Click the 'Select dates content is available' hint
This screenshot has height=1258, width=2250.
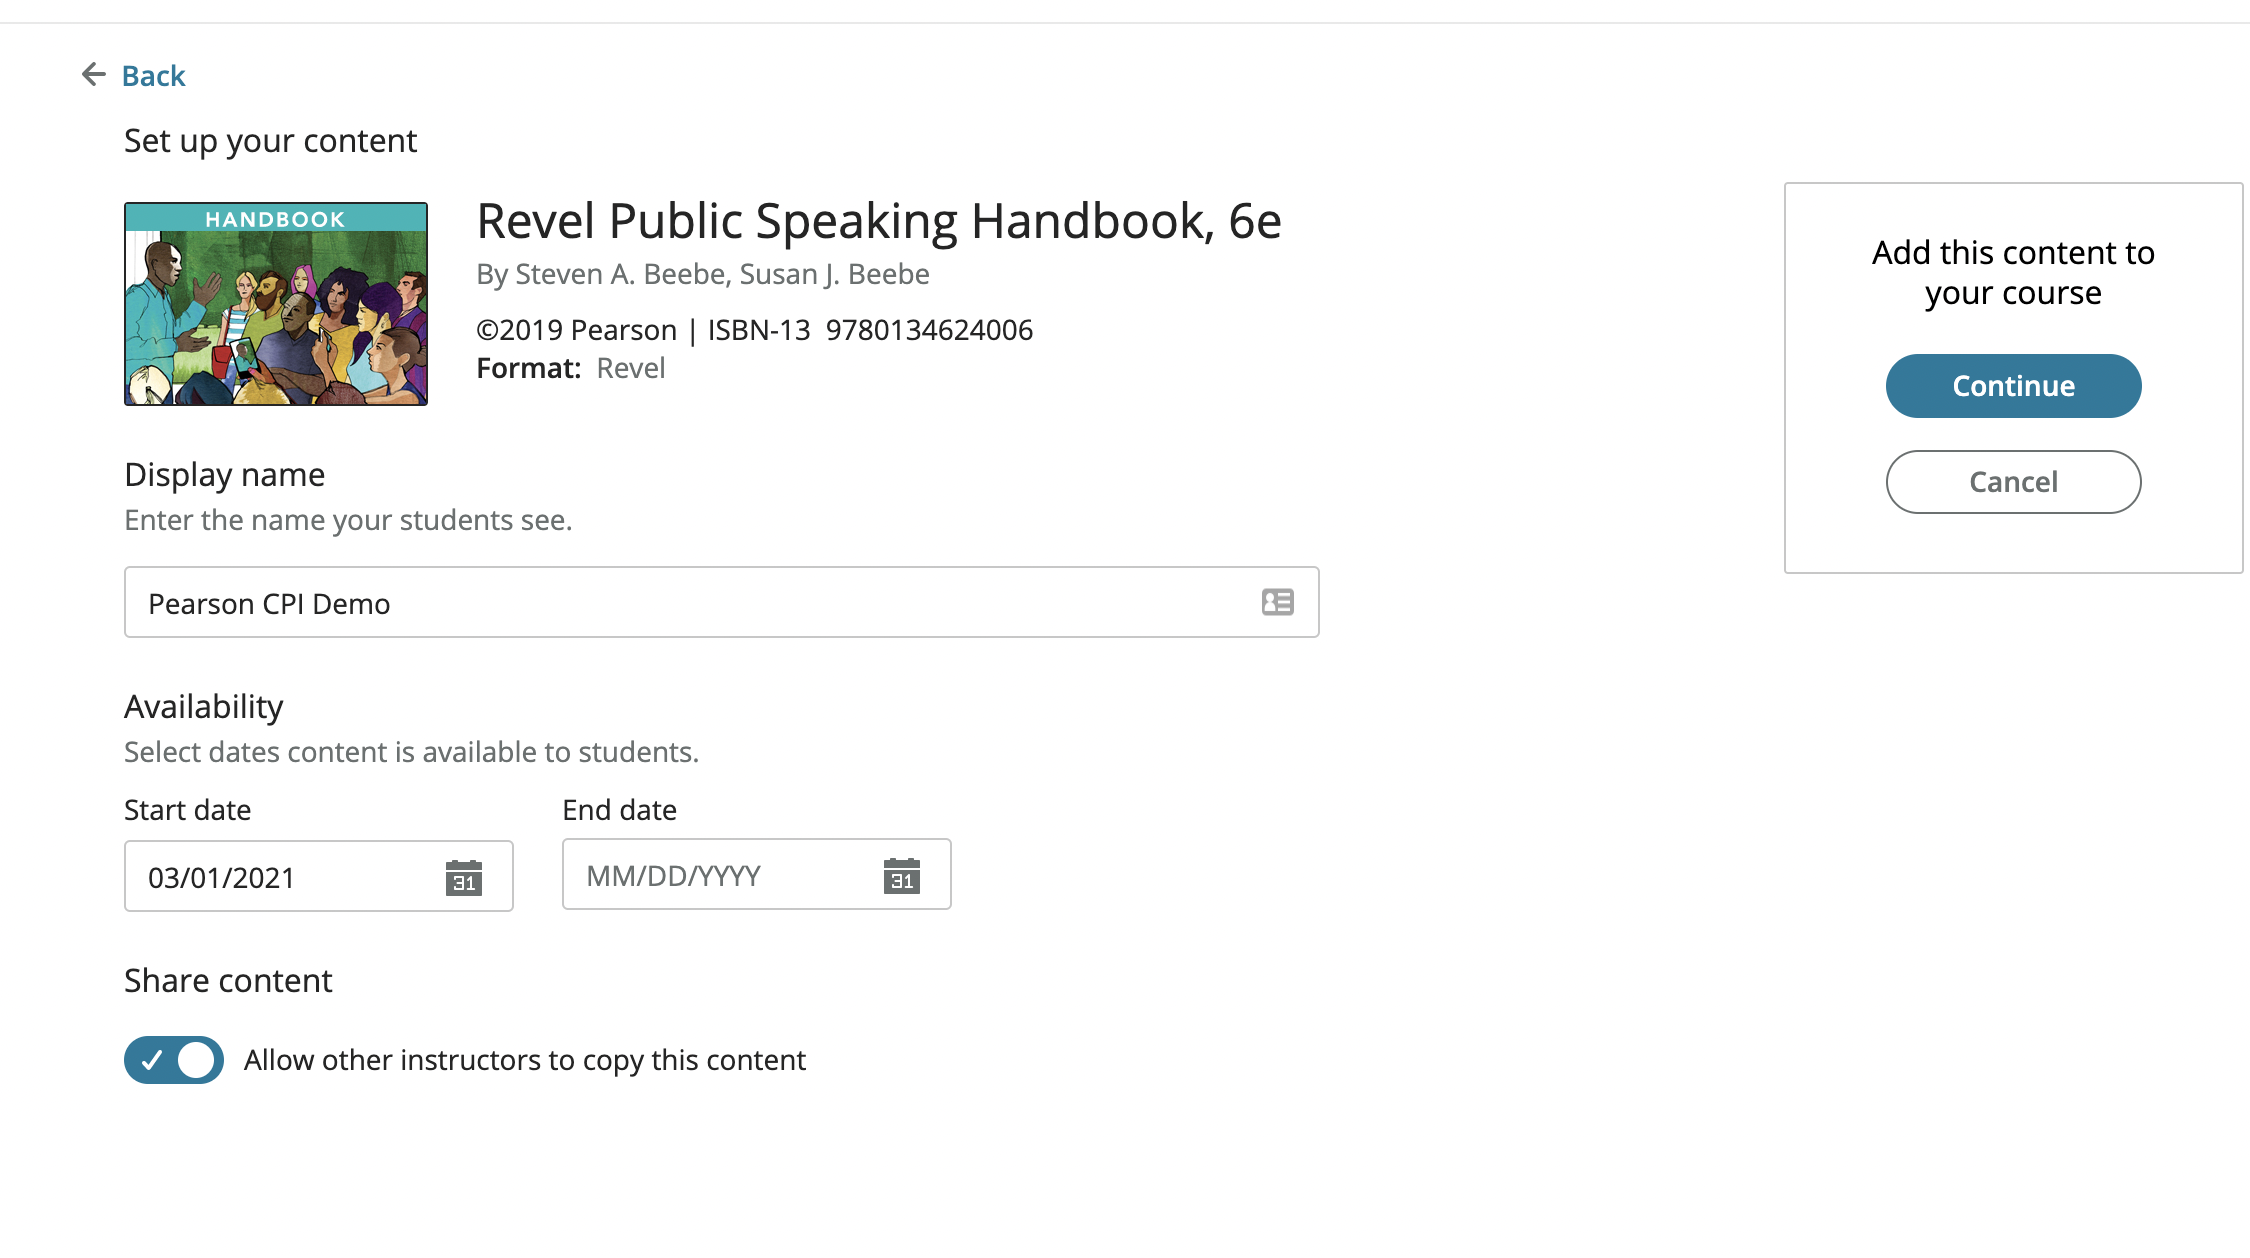411,752
